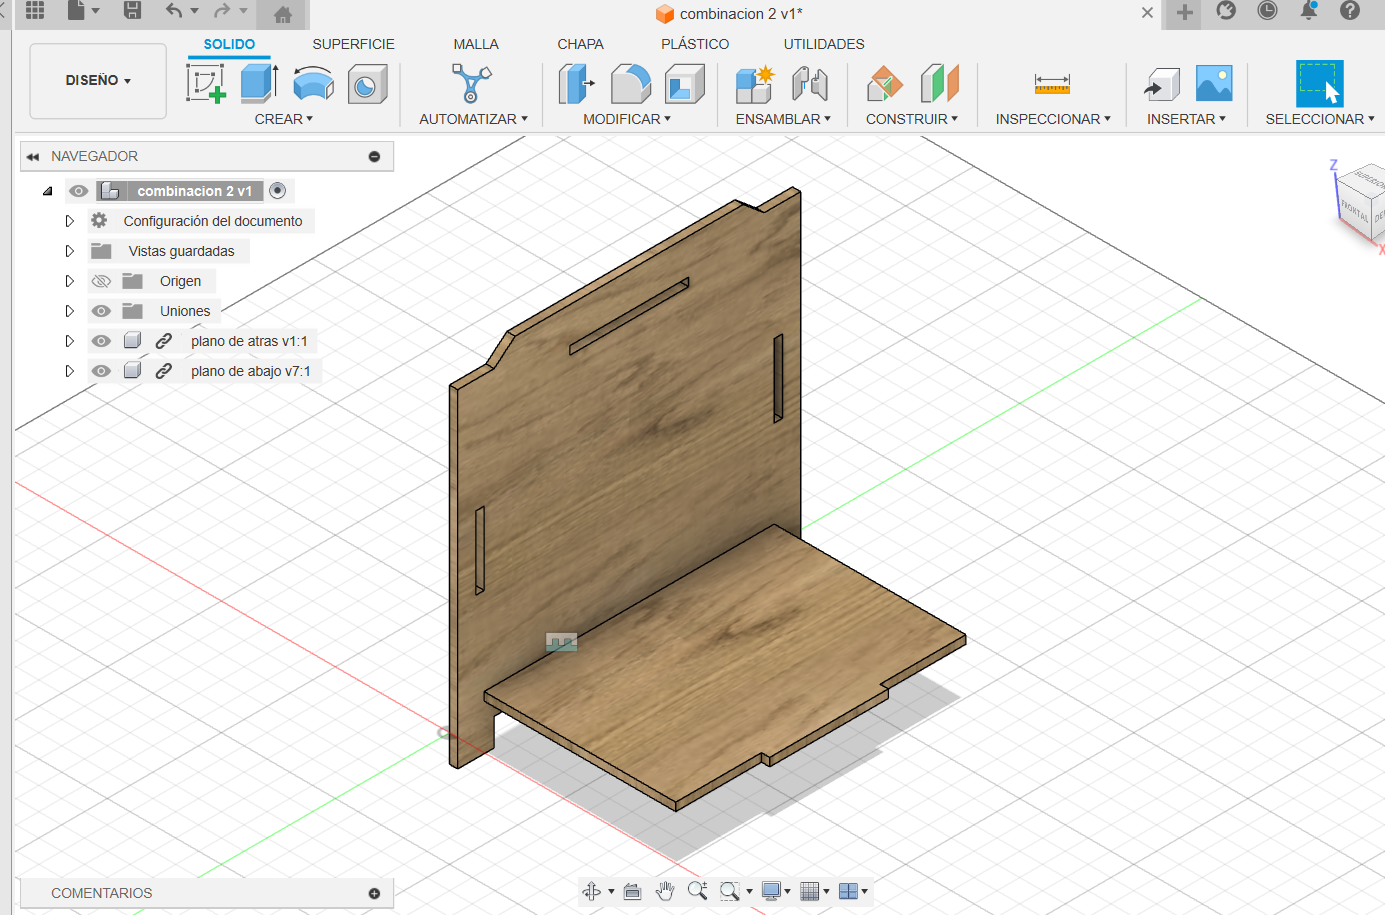Image resolution: width=1385 pixels, height=915 pixels.
Task: Click the Measure ruler icon
Action: click(1052, 84)
